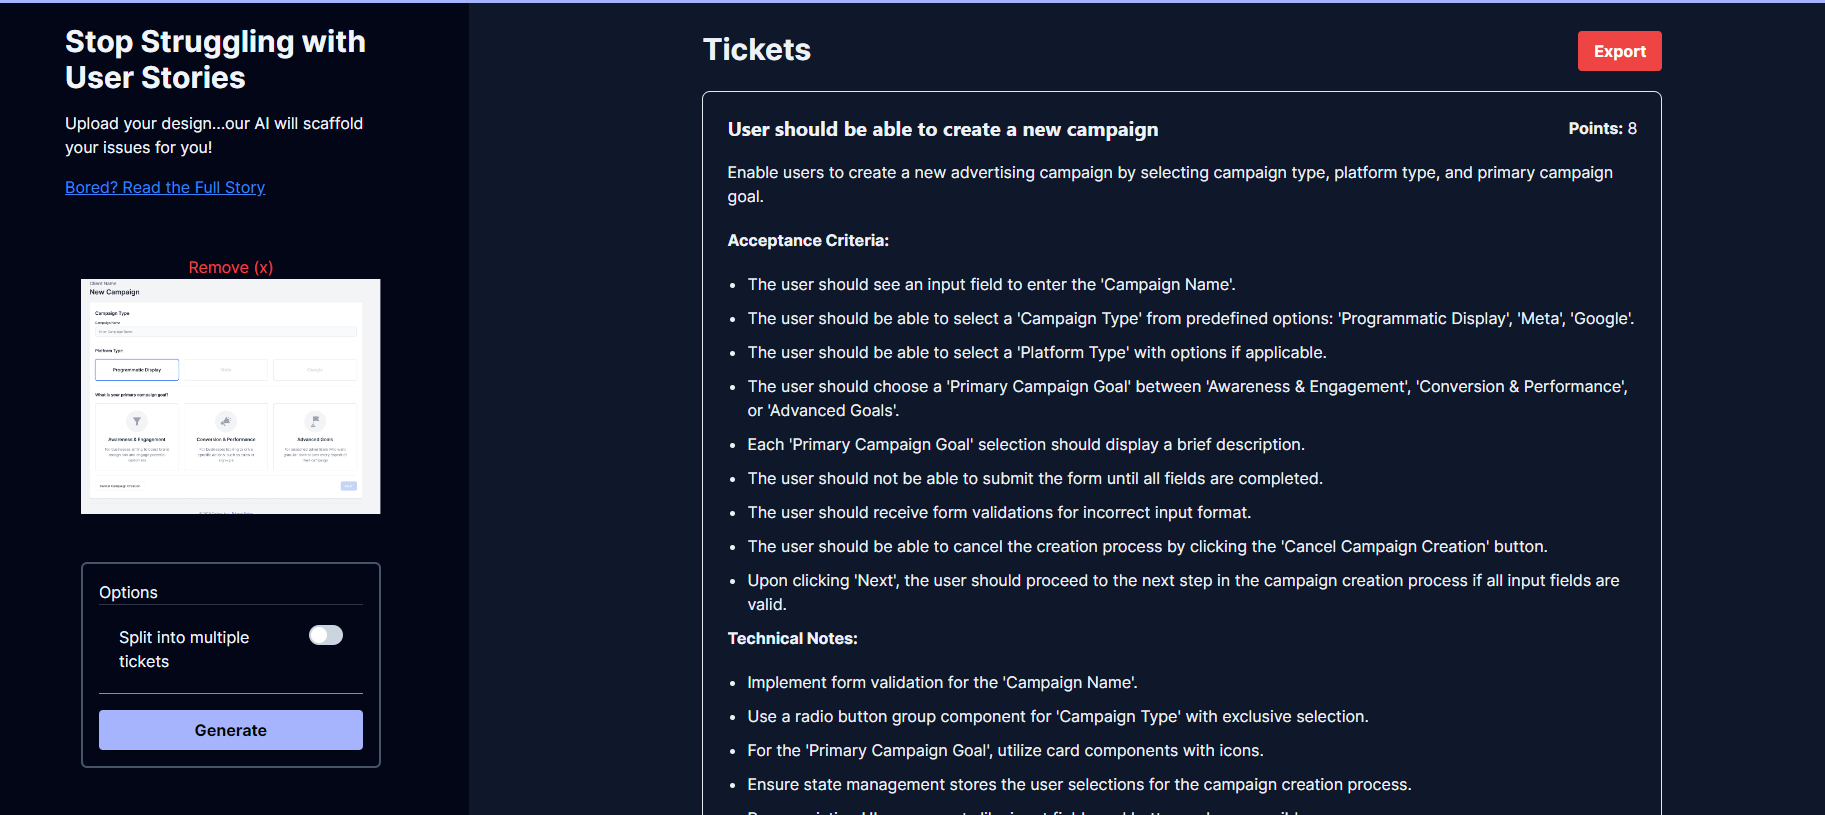
Task: Click the Next button inside the preview image
Action: coord(348,486)
